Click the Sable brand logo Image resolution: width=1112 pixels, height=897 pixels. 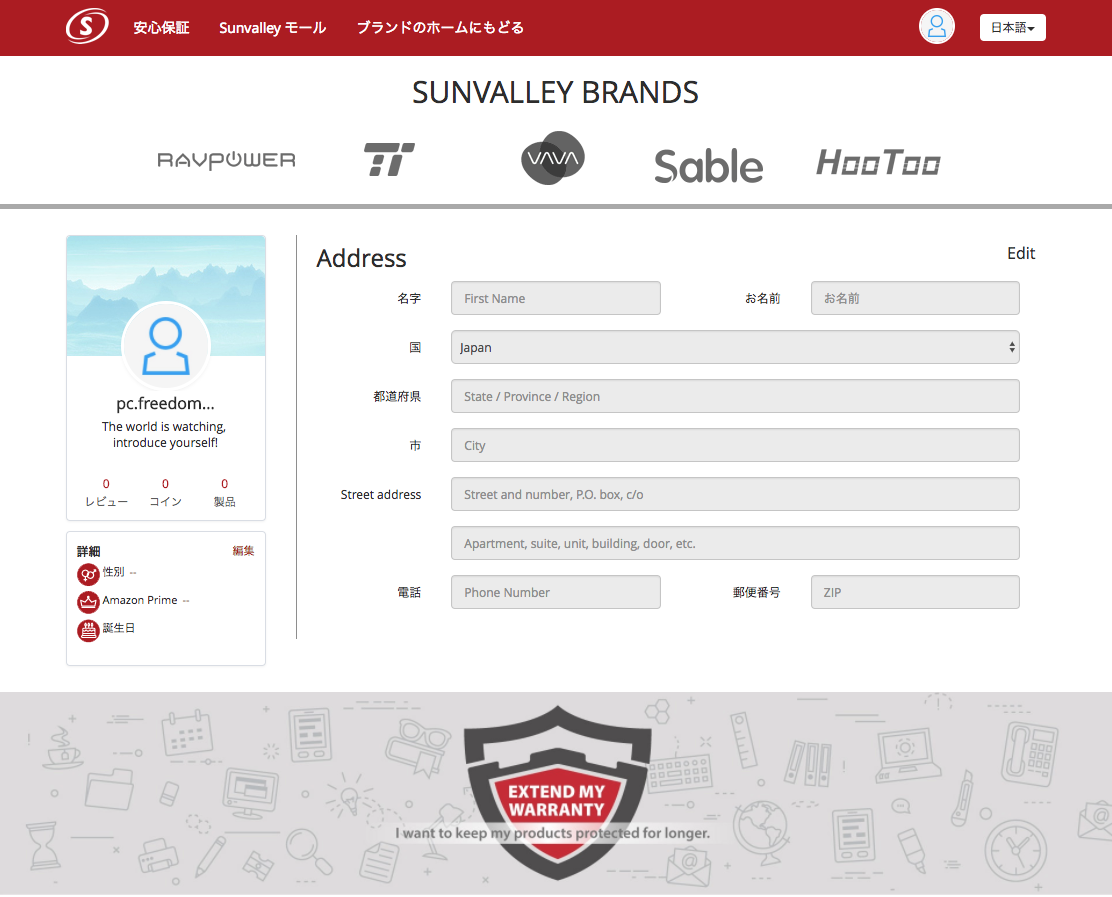[708, 166]
